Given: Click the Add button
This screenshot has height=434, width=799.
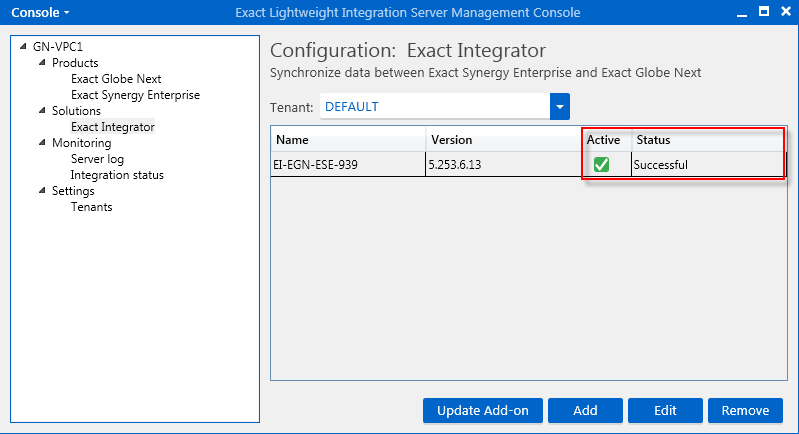Looking at the screenshot, I should (585, 411).
